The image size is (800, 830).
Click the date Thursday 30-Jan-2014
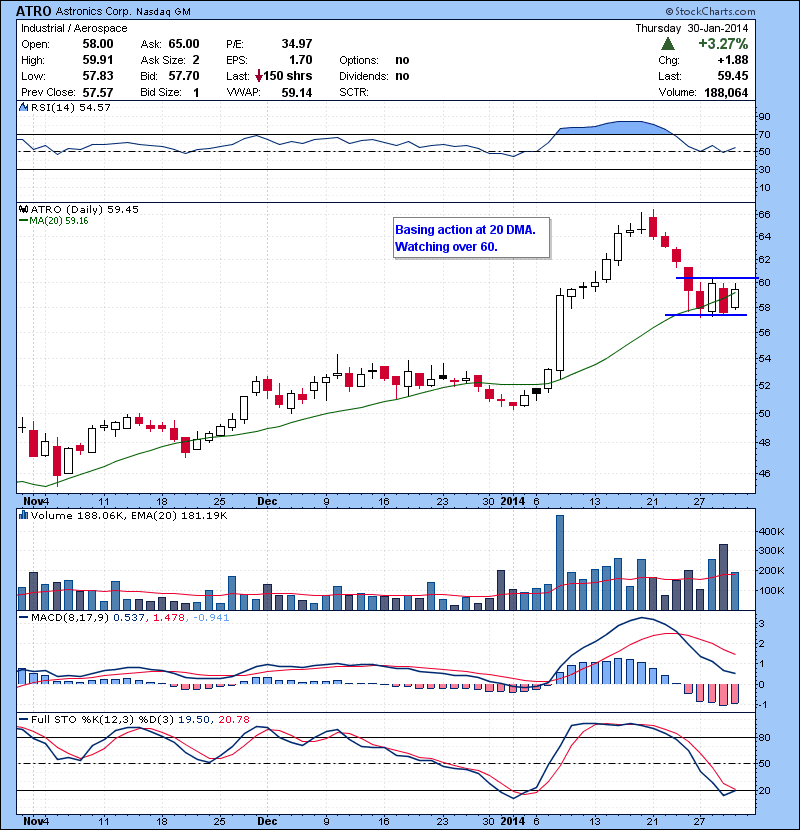[691, 28]
